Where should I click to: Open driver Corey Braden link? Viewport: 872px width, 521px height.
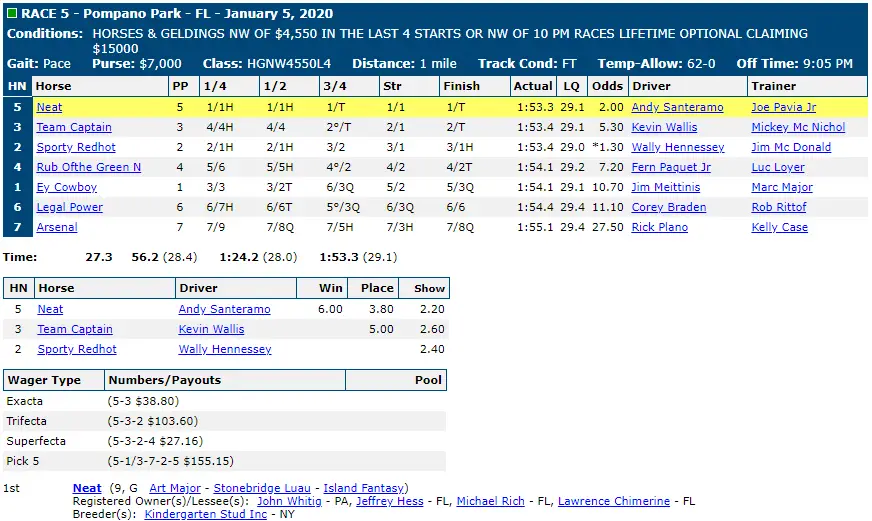pyautogui.click(x=669, y=207)
